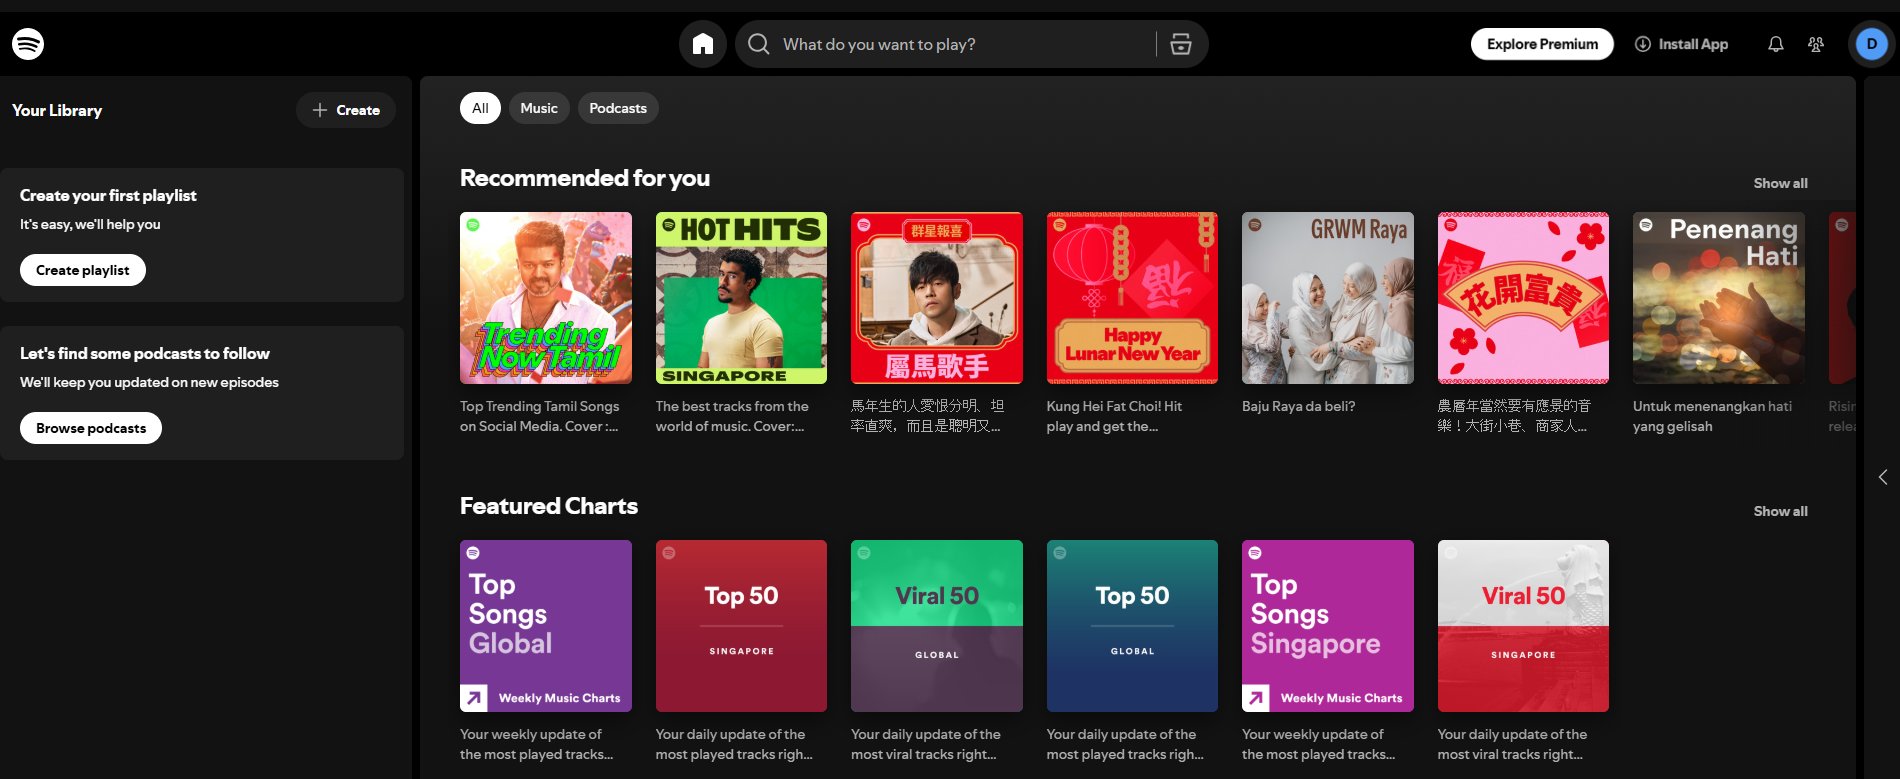
Task: Open Viral 50 Singapore chart cover
Action: [x=1523, y=626]
